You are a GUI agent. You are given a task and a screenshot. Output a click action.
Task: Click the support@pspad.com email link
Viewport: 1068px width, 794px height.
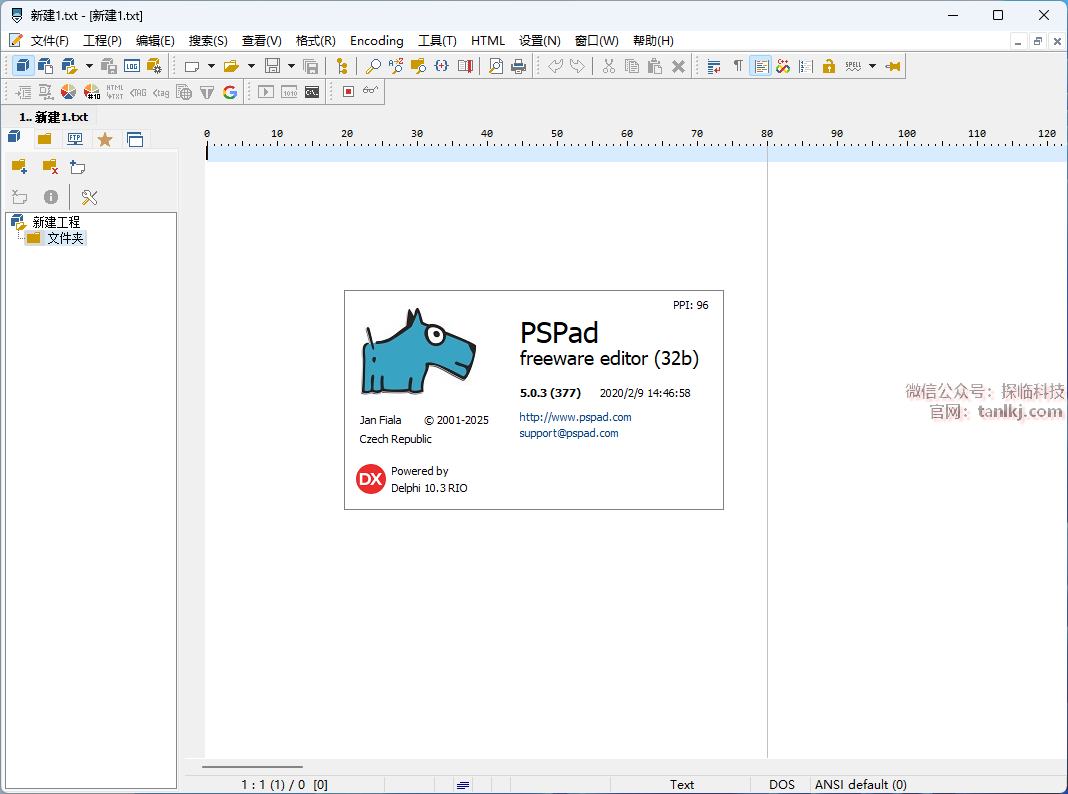[x=568, y=433]
